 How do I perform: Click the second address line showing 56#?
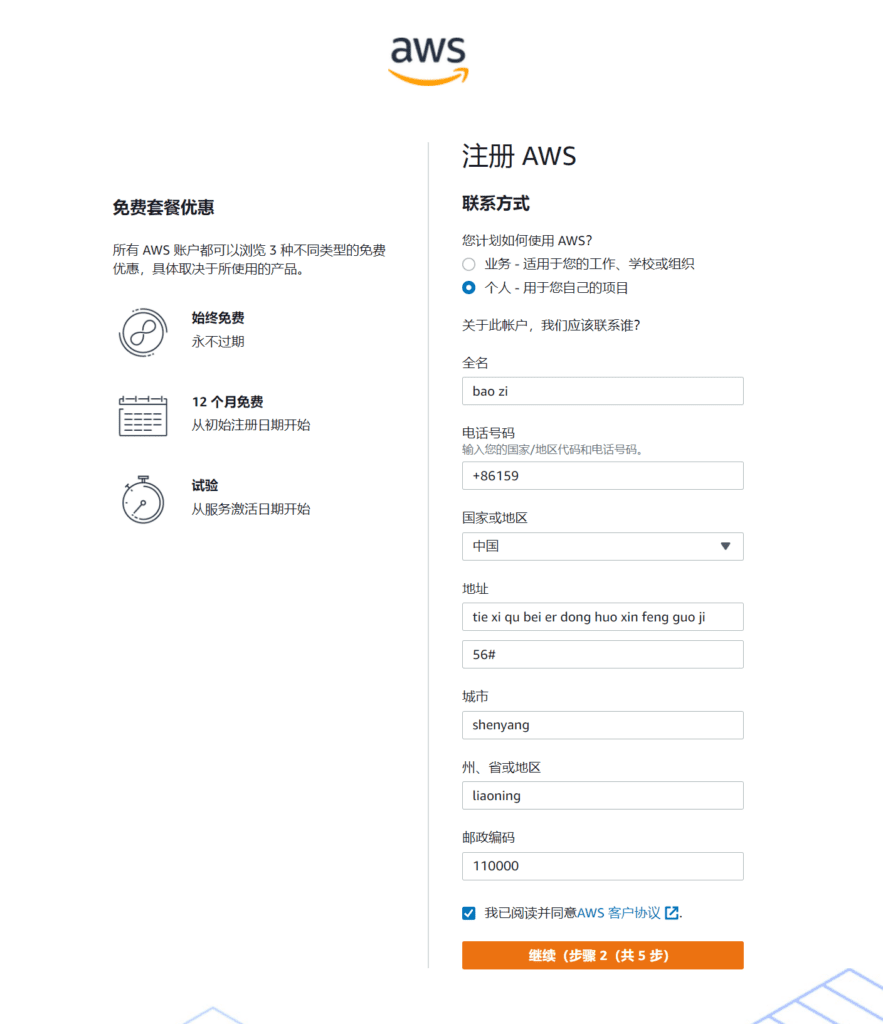coord(602,655)
